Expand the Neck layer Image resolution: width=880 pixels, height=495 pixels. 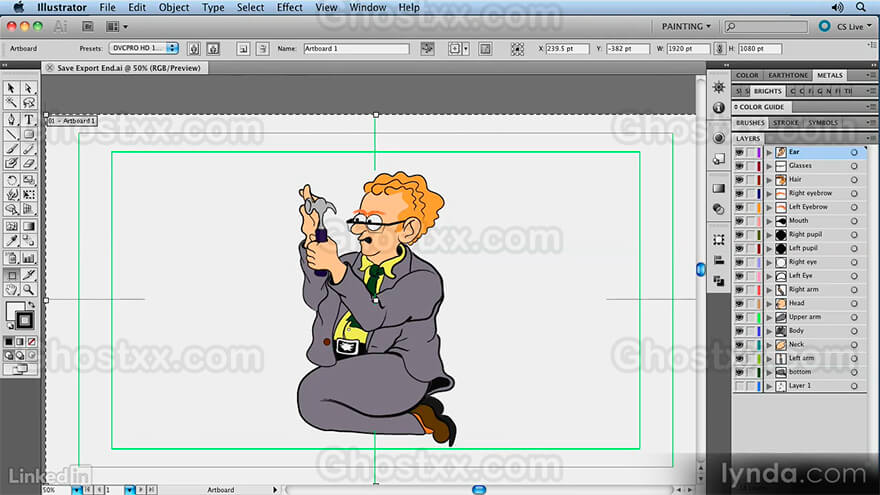tap(769, 345)
